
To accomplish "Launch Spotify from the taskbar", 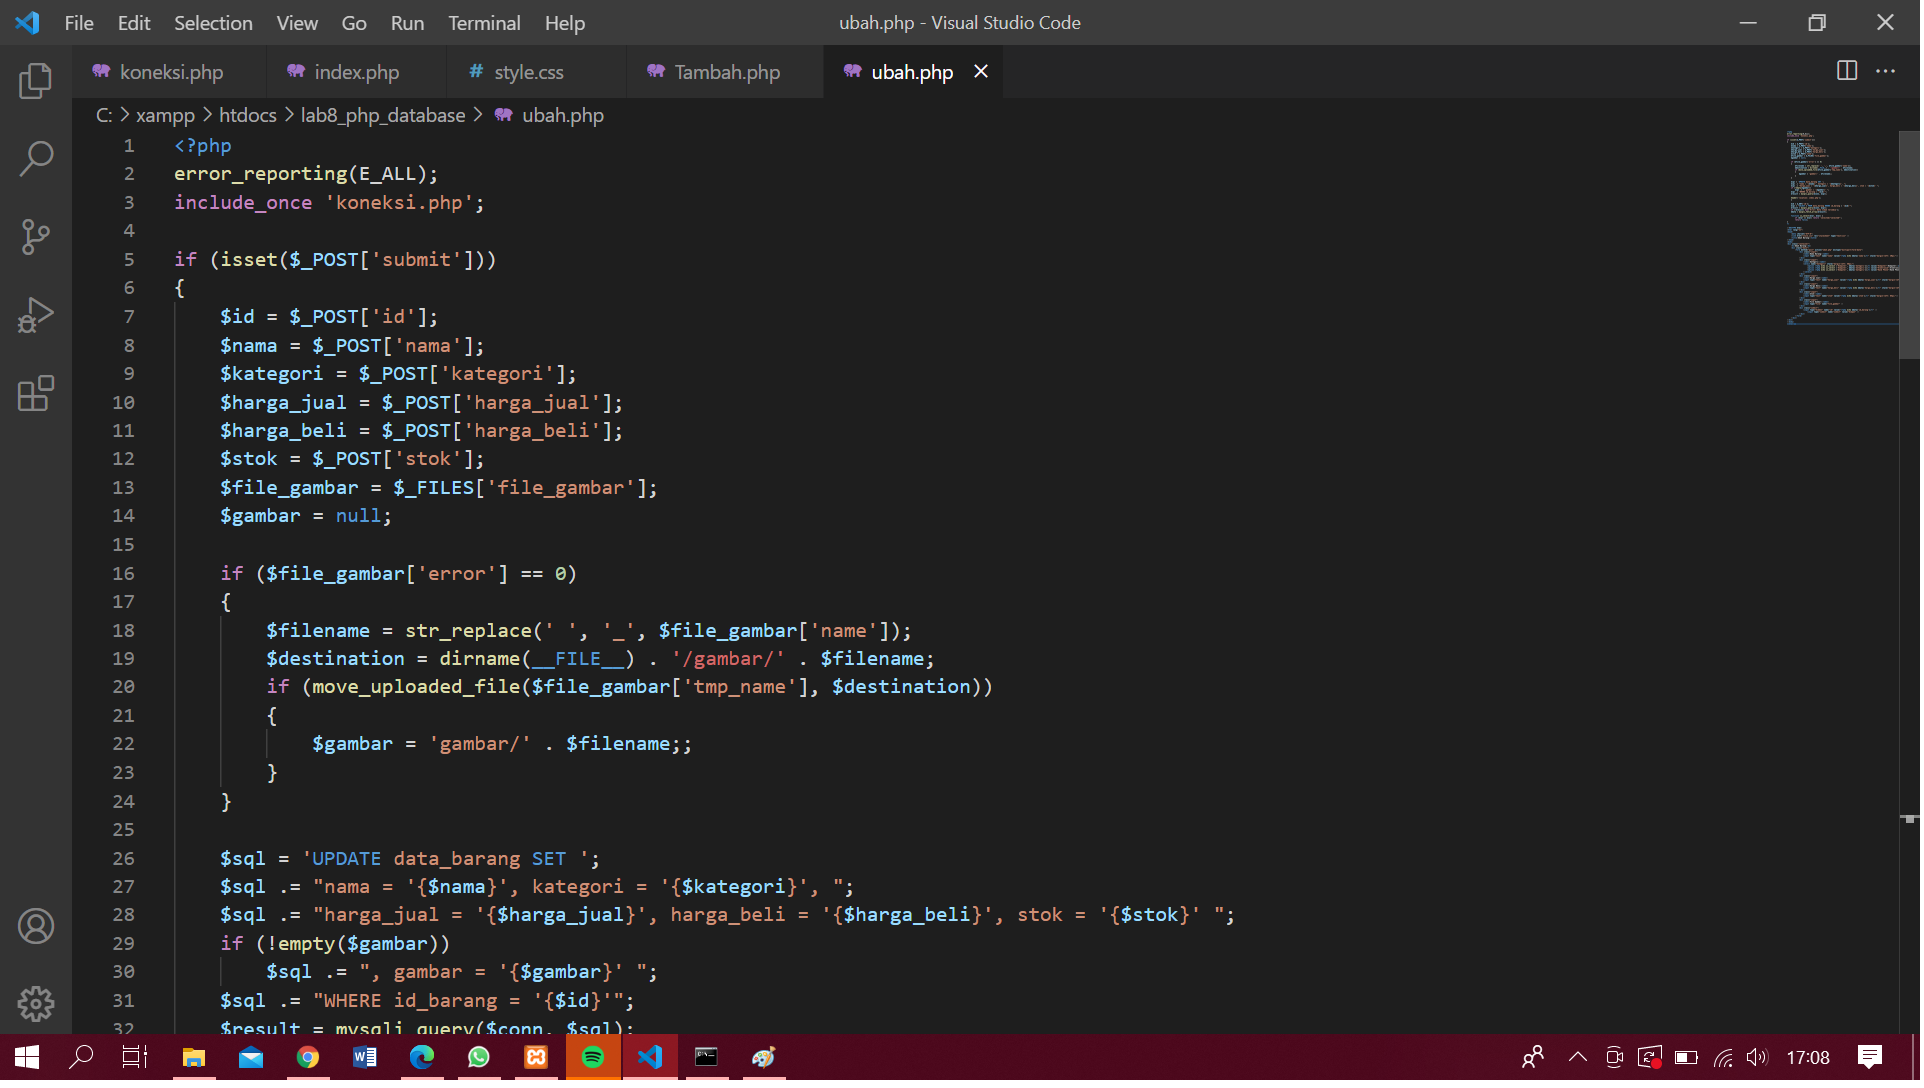I will tap(593, 1057).
